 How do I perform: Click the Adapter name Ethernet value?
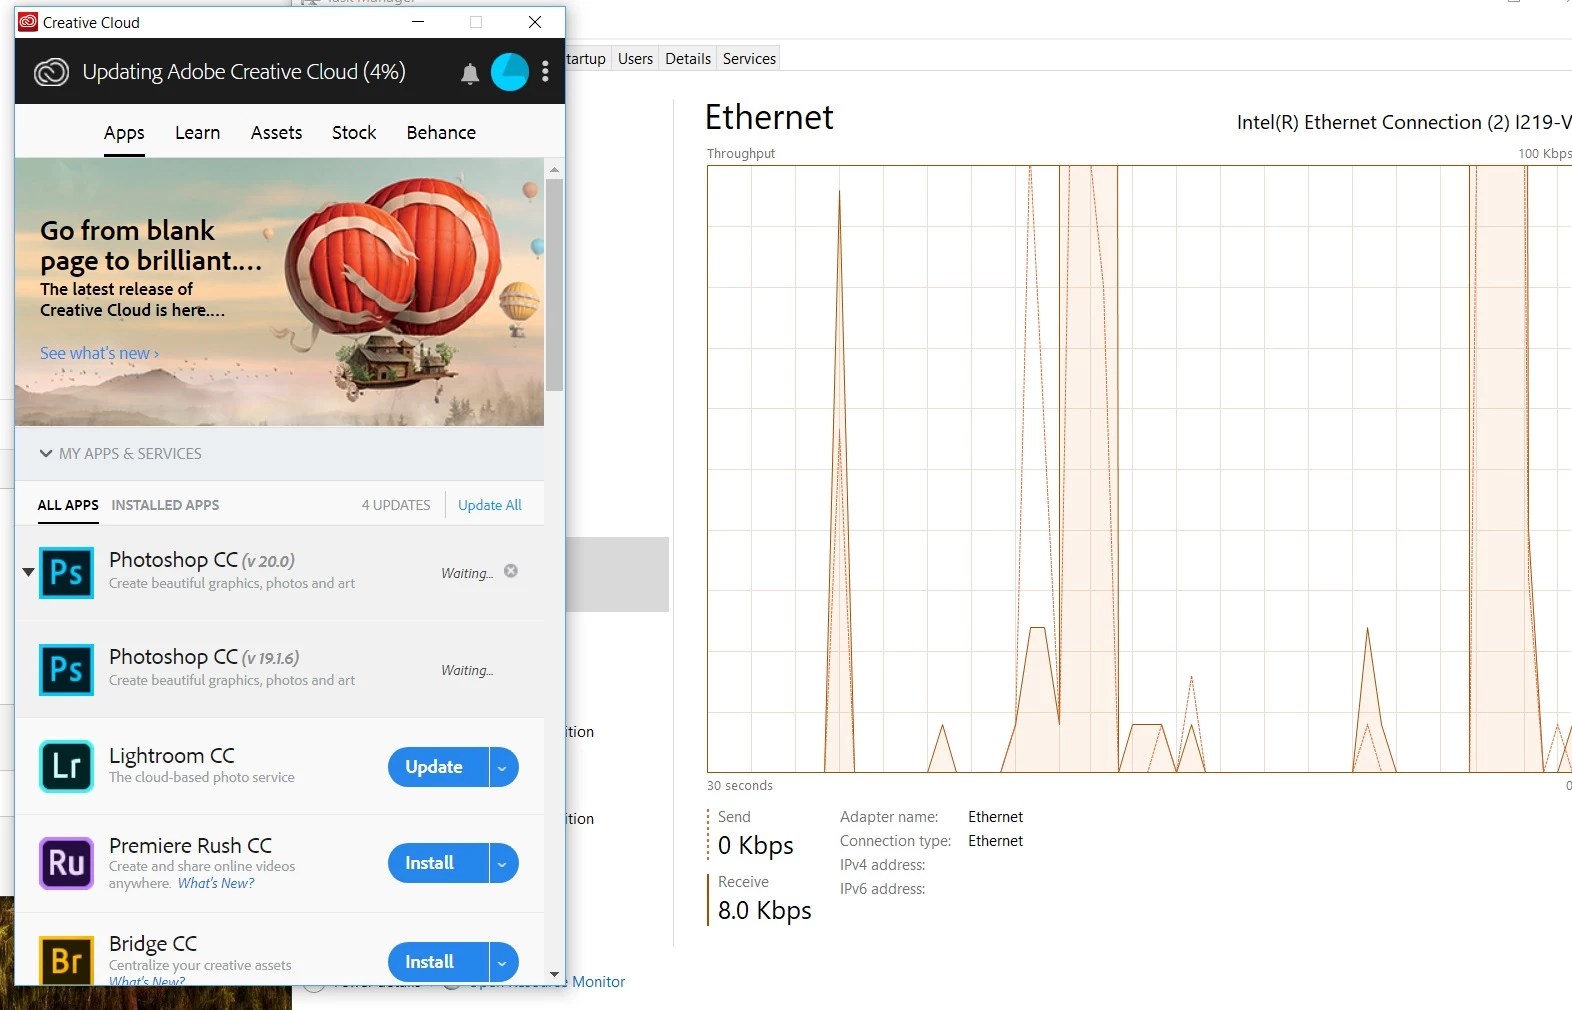[995, 817]
